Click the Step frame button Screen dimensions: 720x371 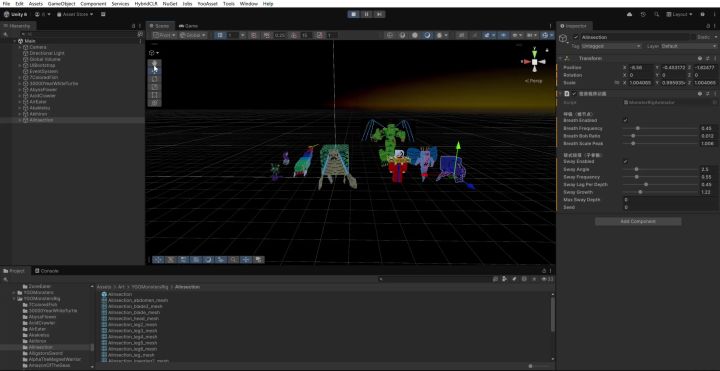(x=379, y=14)
